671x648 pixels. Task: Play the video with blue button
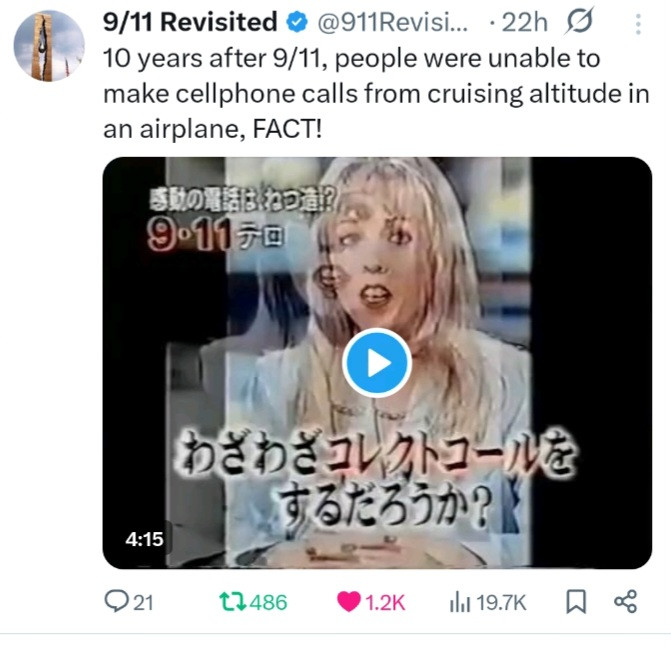click(x=377, y=363)
